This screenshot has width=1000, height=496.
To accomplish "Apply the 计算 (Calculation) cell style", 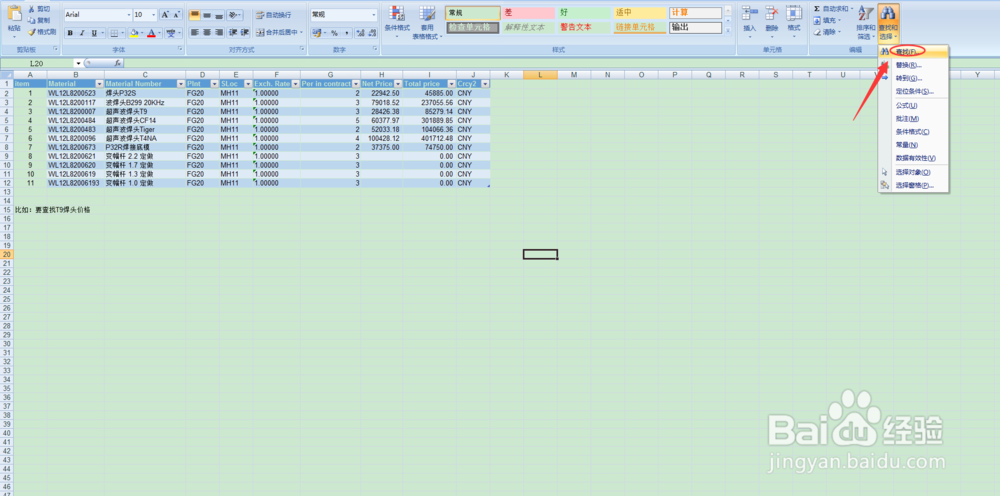I will 695,13.
